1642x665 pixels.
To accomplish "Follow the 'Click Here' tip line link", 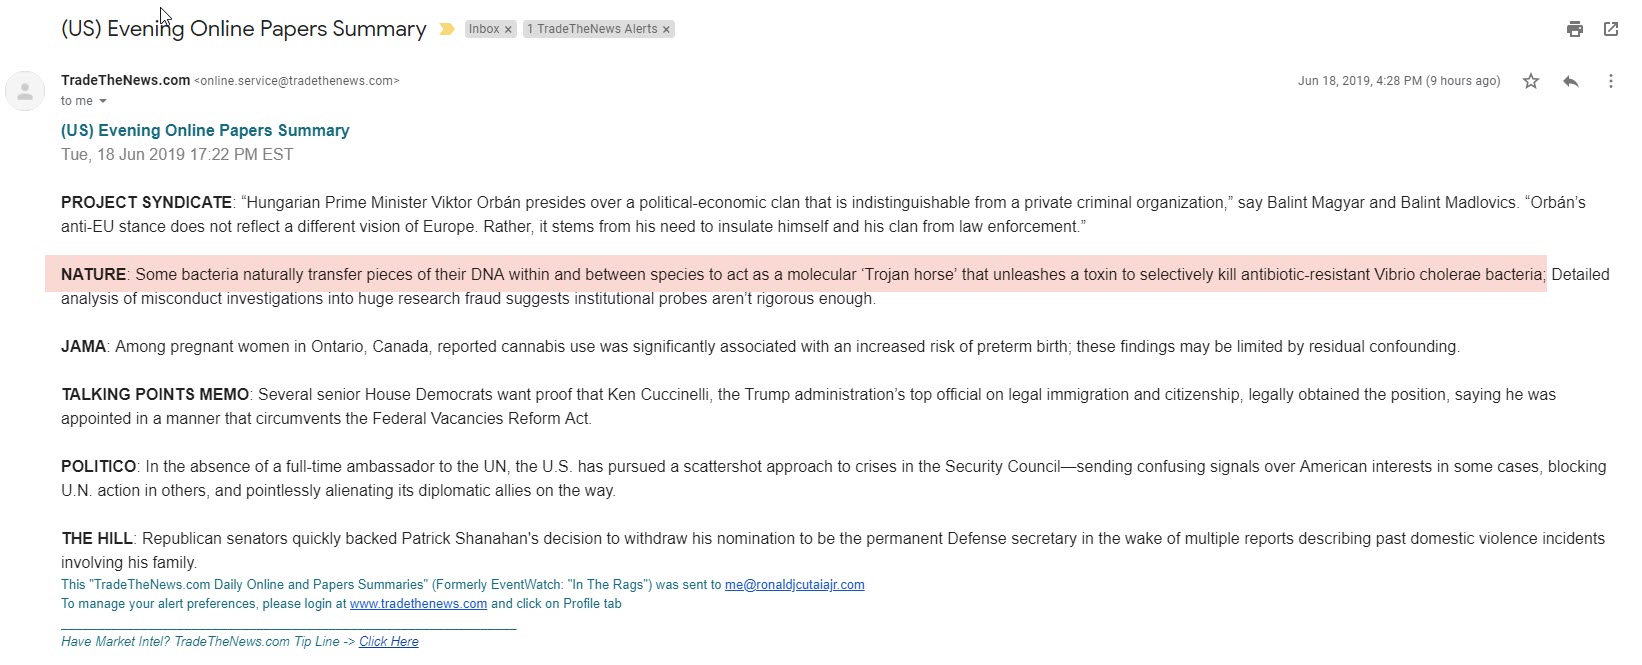I will (x=389, y=642).
